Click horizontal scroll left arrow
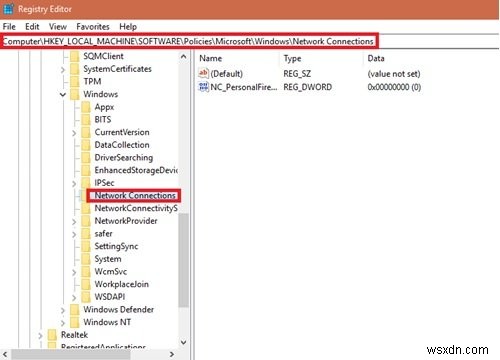This screenshot has height=360, width=500. tap(5, 354)
